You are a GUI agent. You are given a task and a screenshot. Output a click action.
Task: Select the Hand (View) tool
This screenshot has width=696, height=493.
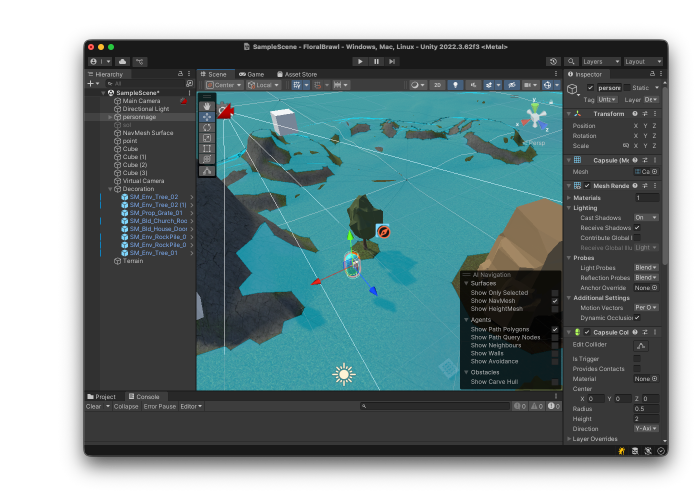(x=207, y=106)
